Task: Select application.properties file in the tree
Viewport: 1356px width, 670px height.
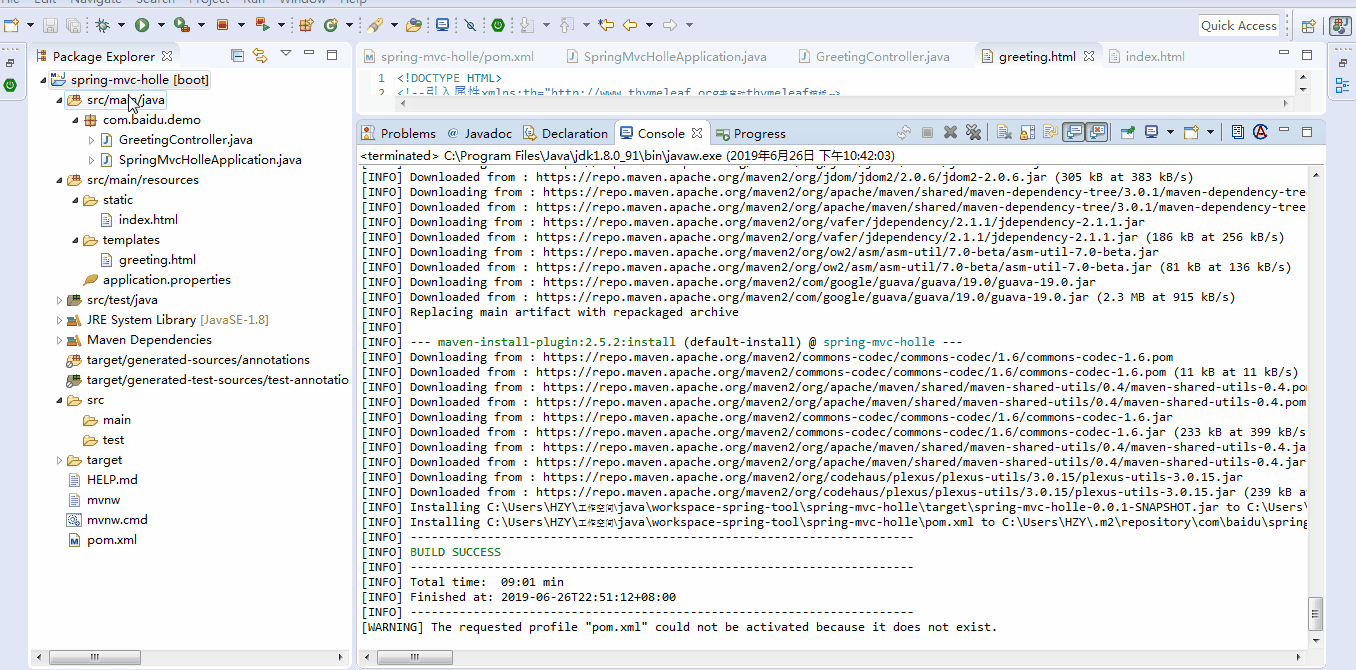Action: [x=166, y=280]
